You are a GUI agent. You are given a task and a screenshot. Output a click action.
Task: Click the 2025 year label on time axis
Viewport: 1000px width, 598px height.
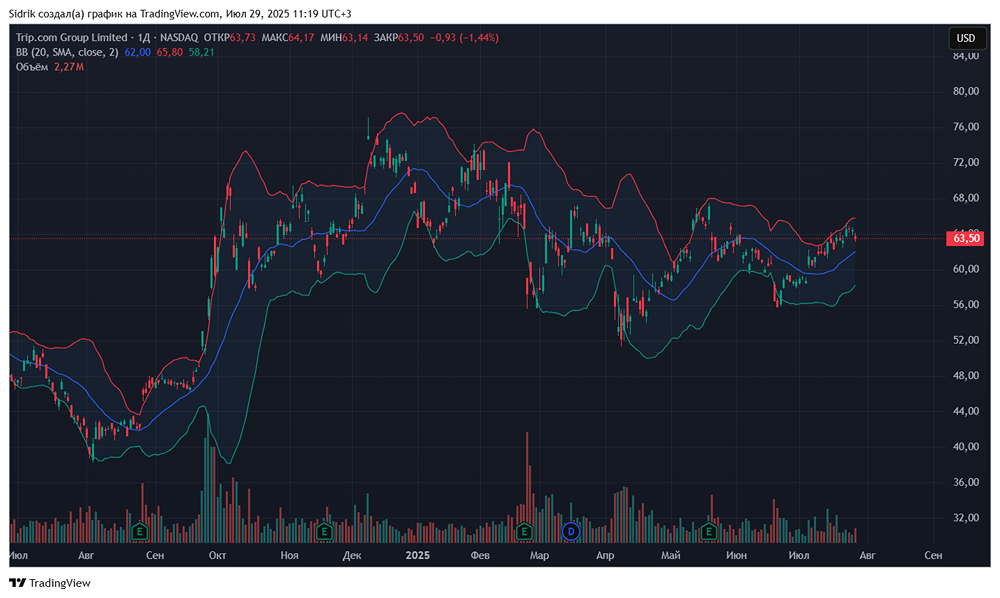[418, 555]
